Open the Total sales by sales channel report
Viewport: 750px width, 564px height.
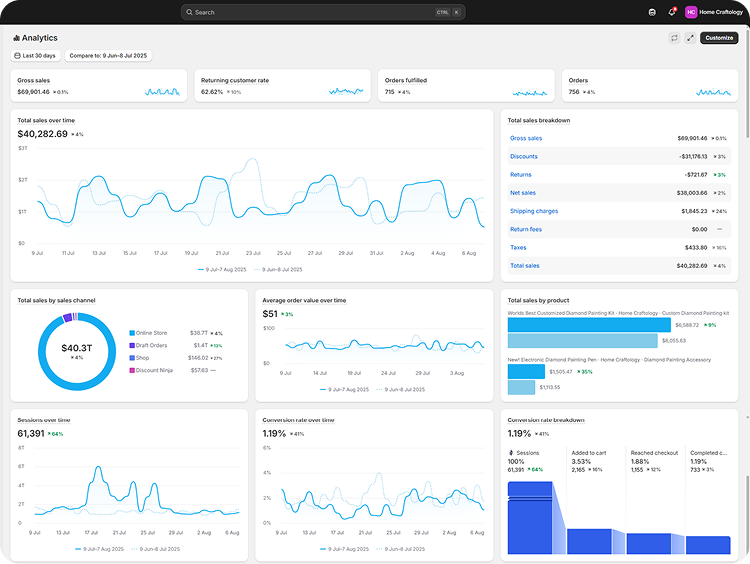(56, 300)
